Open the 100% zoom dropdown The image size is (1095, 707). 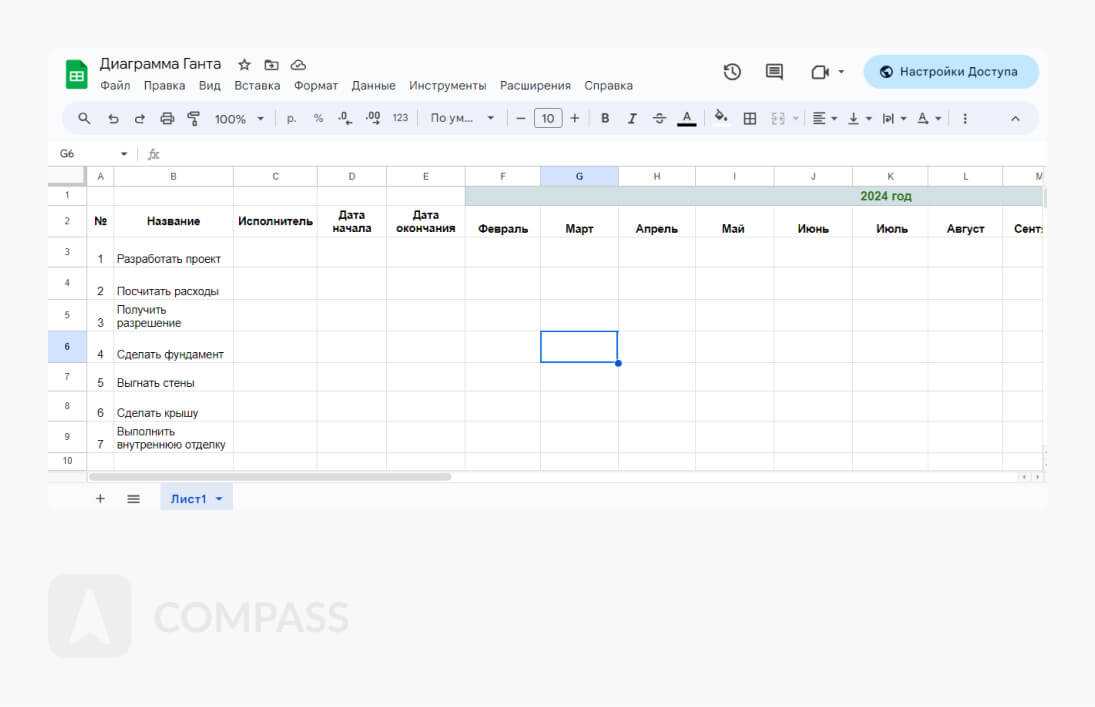[x=239, y=119]
